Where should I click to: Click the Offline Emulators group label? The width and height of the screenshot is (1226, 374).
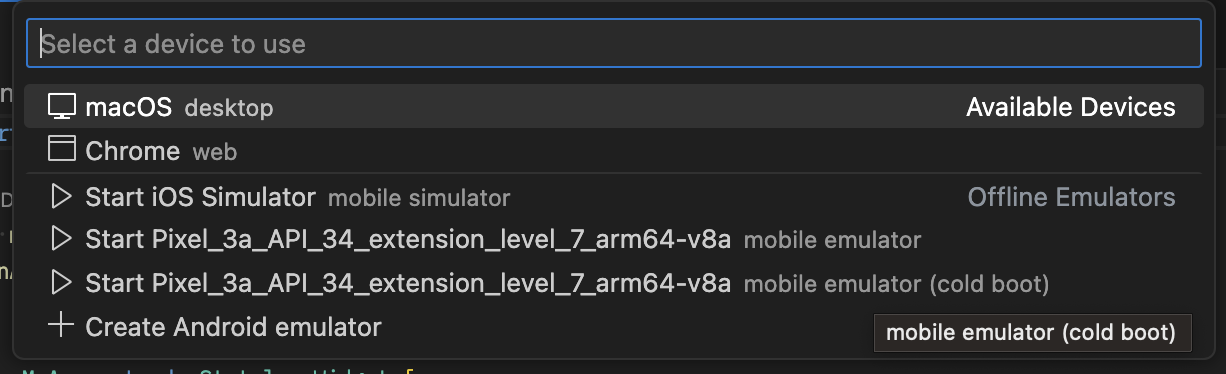point(1072,197)
